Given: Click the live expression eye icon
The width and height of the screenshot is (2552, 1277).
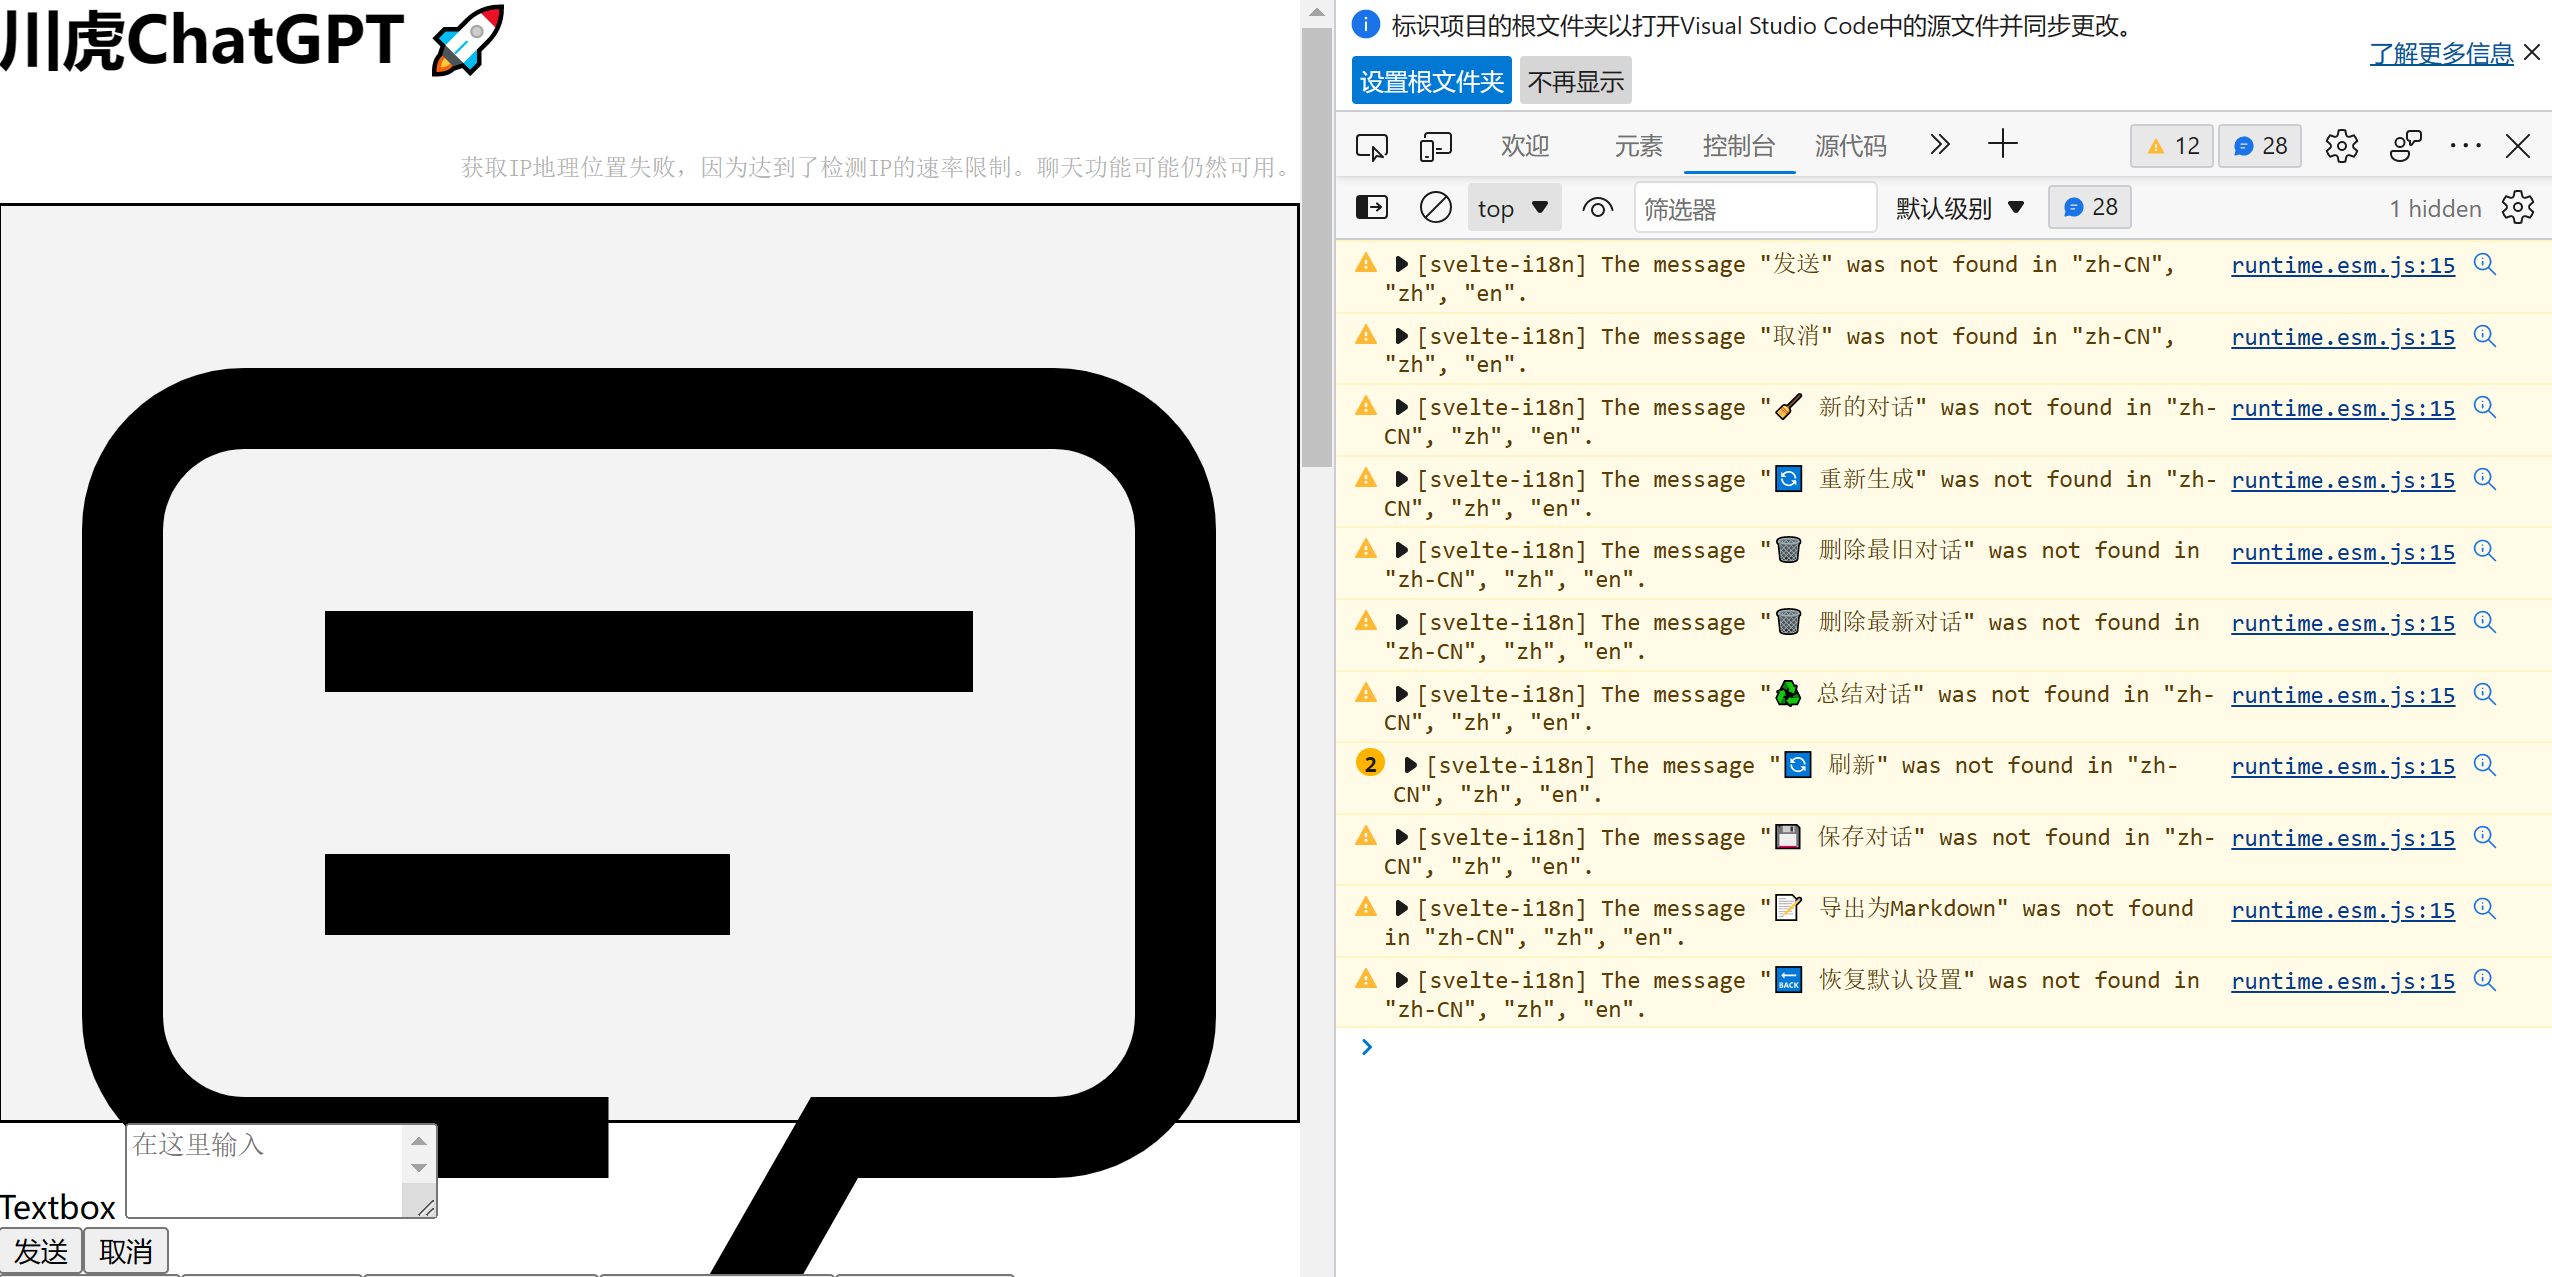Looking at the screenshot, I should [x=1597, y=208].
